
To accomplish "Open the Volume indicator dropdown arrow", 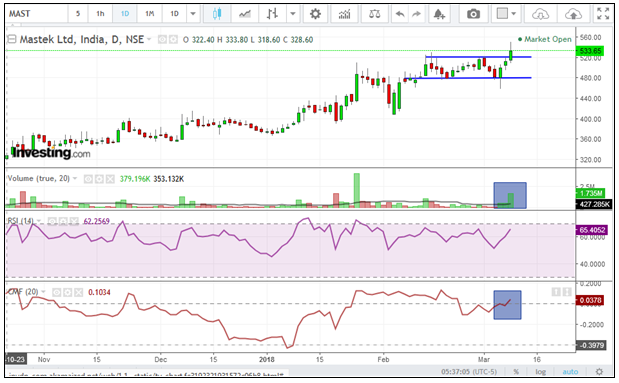I will tap(75, 178).
